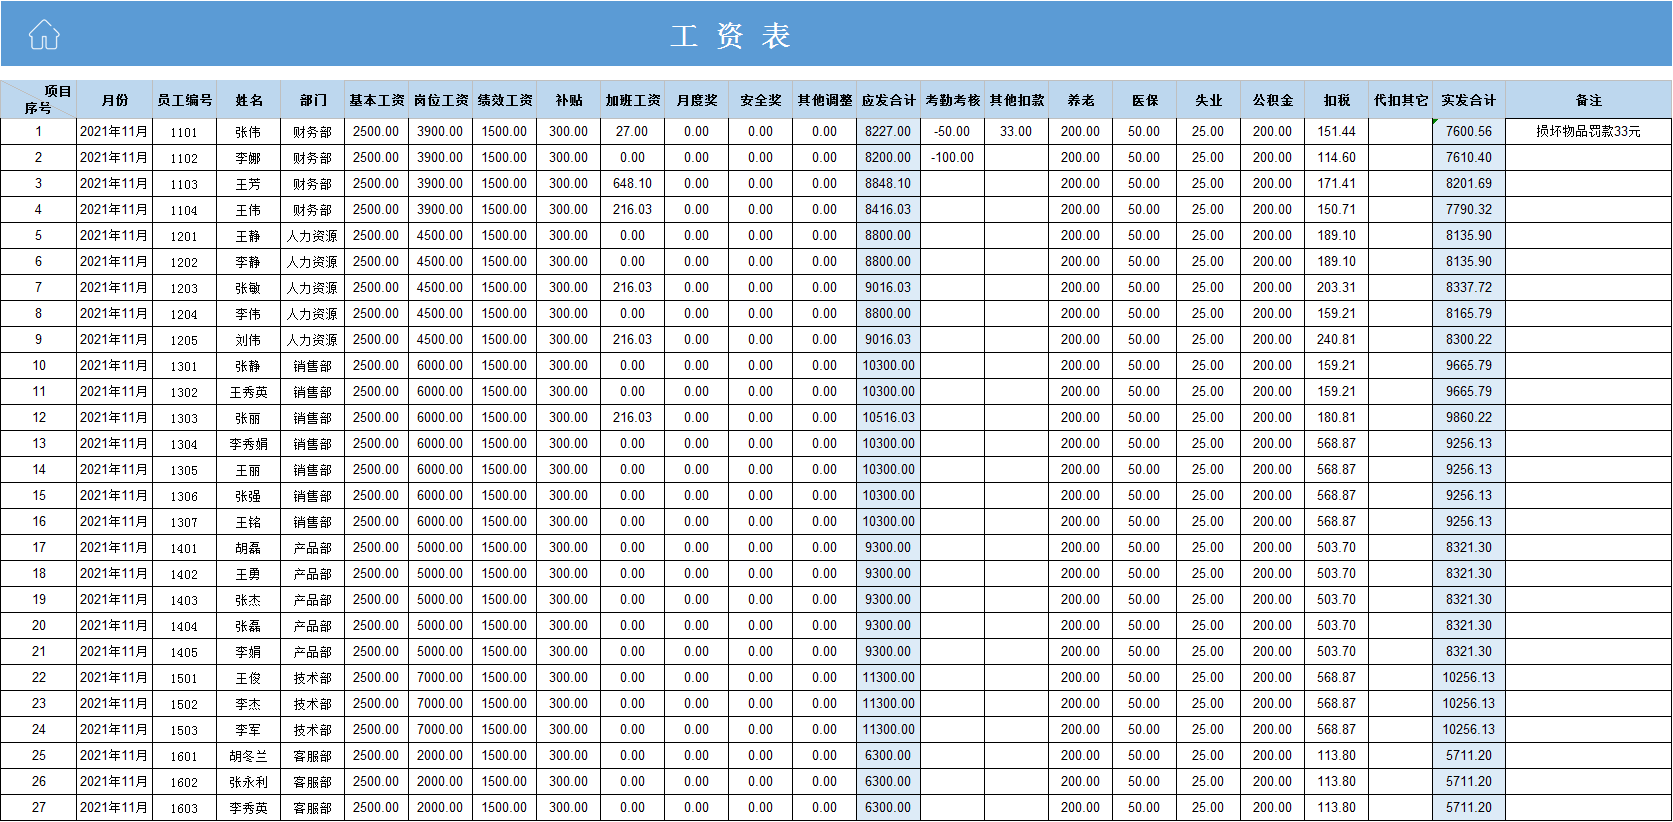Click net pay cell 8300.22
Viewport: 1673px width, 822px height.
[x=1469, y=339]
